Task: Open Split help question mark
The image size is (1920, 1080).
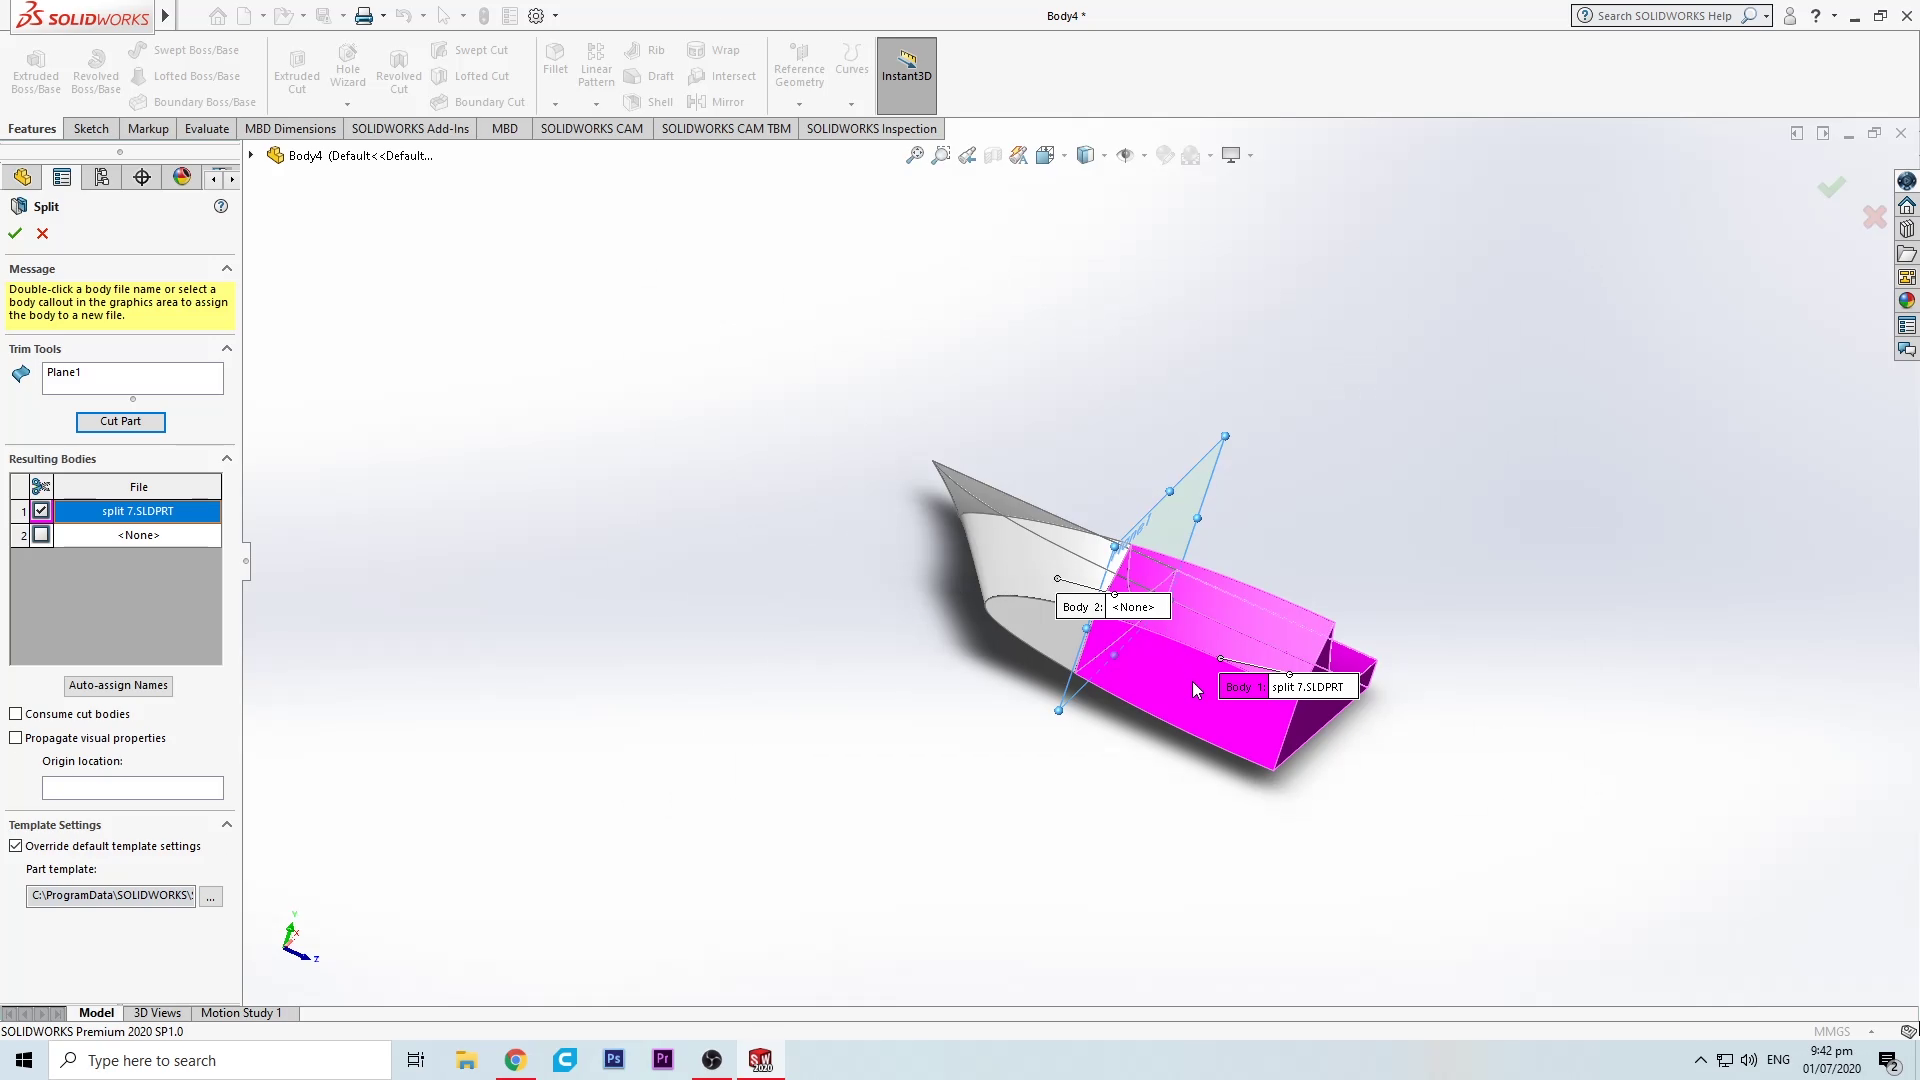Action: [221, 206]
